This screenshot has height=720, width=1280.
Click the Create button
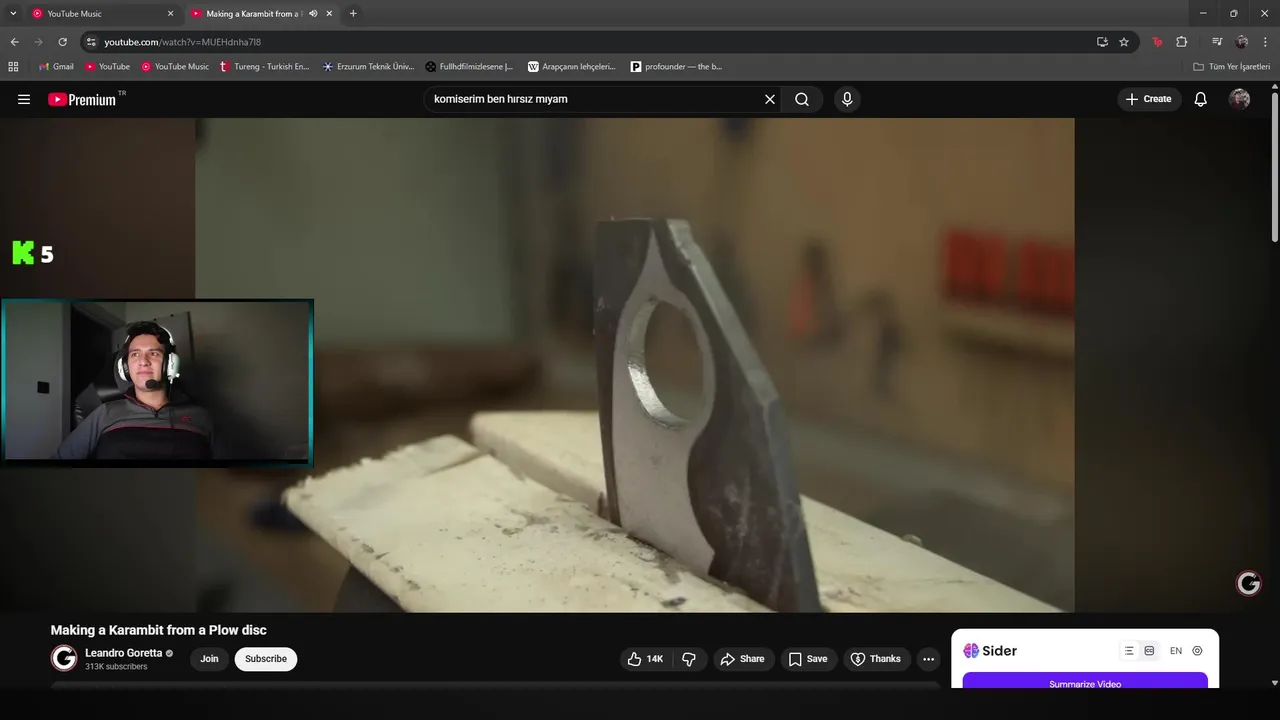click(1148, 99)
